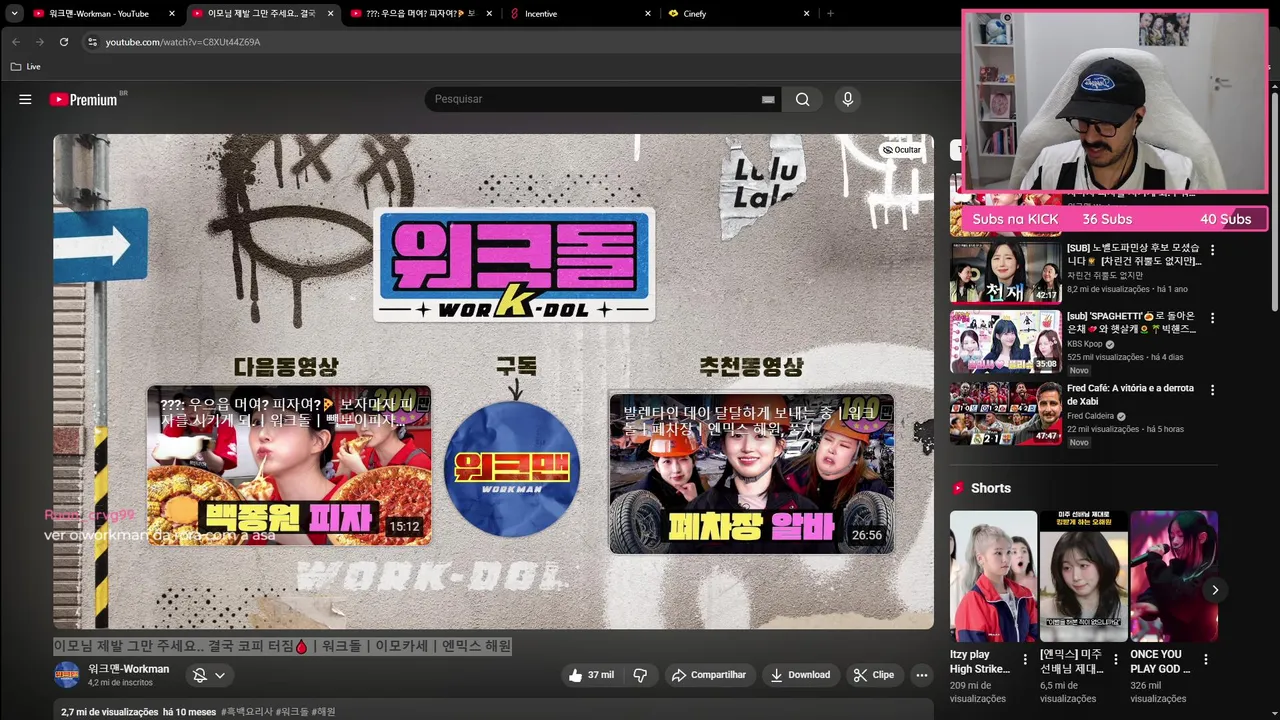The height and width of the screenshot is (720, 1280).
Task: Open the #해원 hashtag
Action: (324, 712)
